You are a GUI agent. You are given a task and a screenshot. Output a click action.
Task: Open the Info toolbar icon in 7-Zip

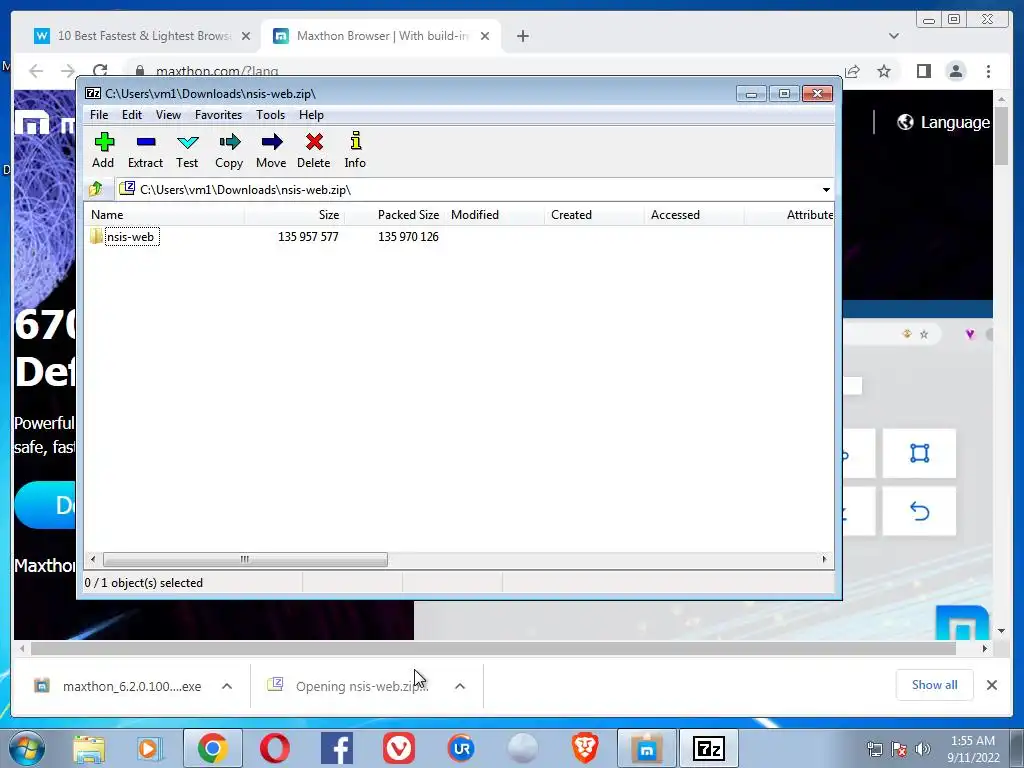(355, 150)
